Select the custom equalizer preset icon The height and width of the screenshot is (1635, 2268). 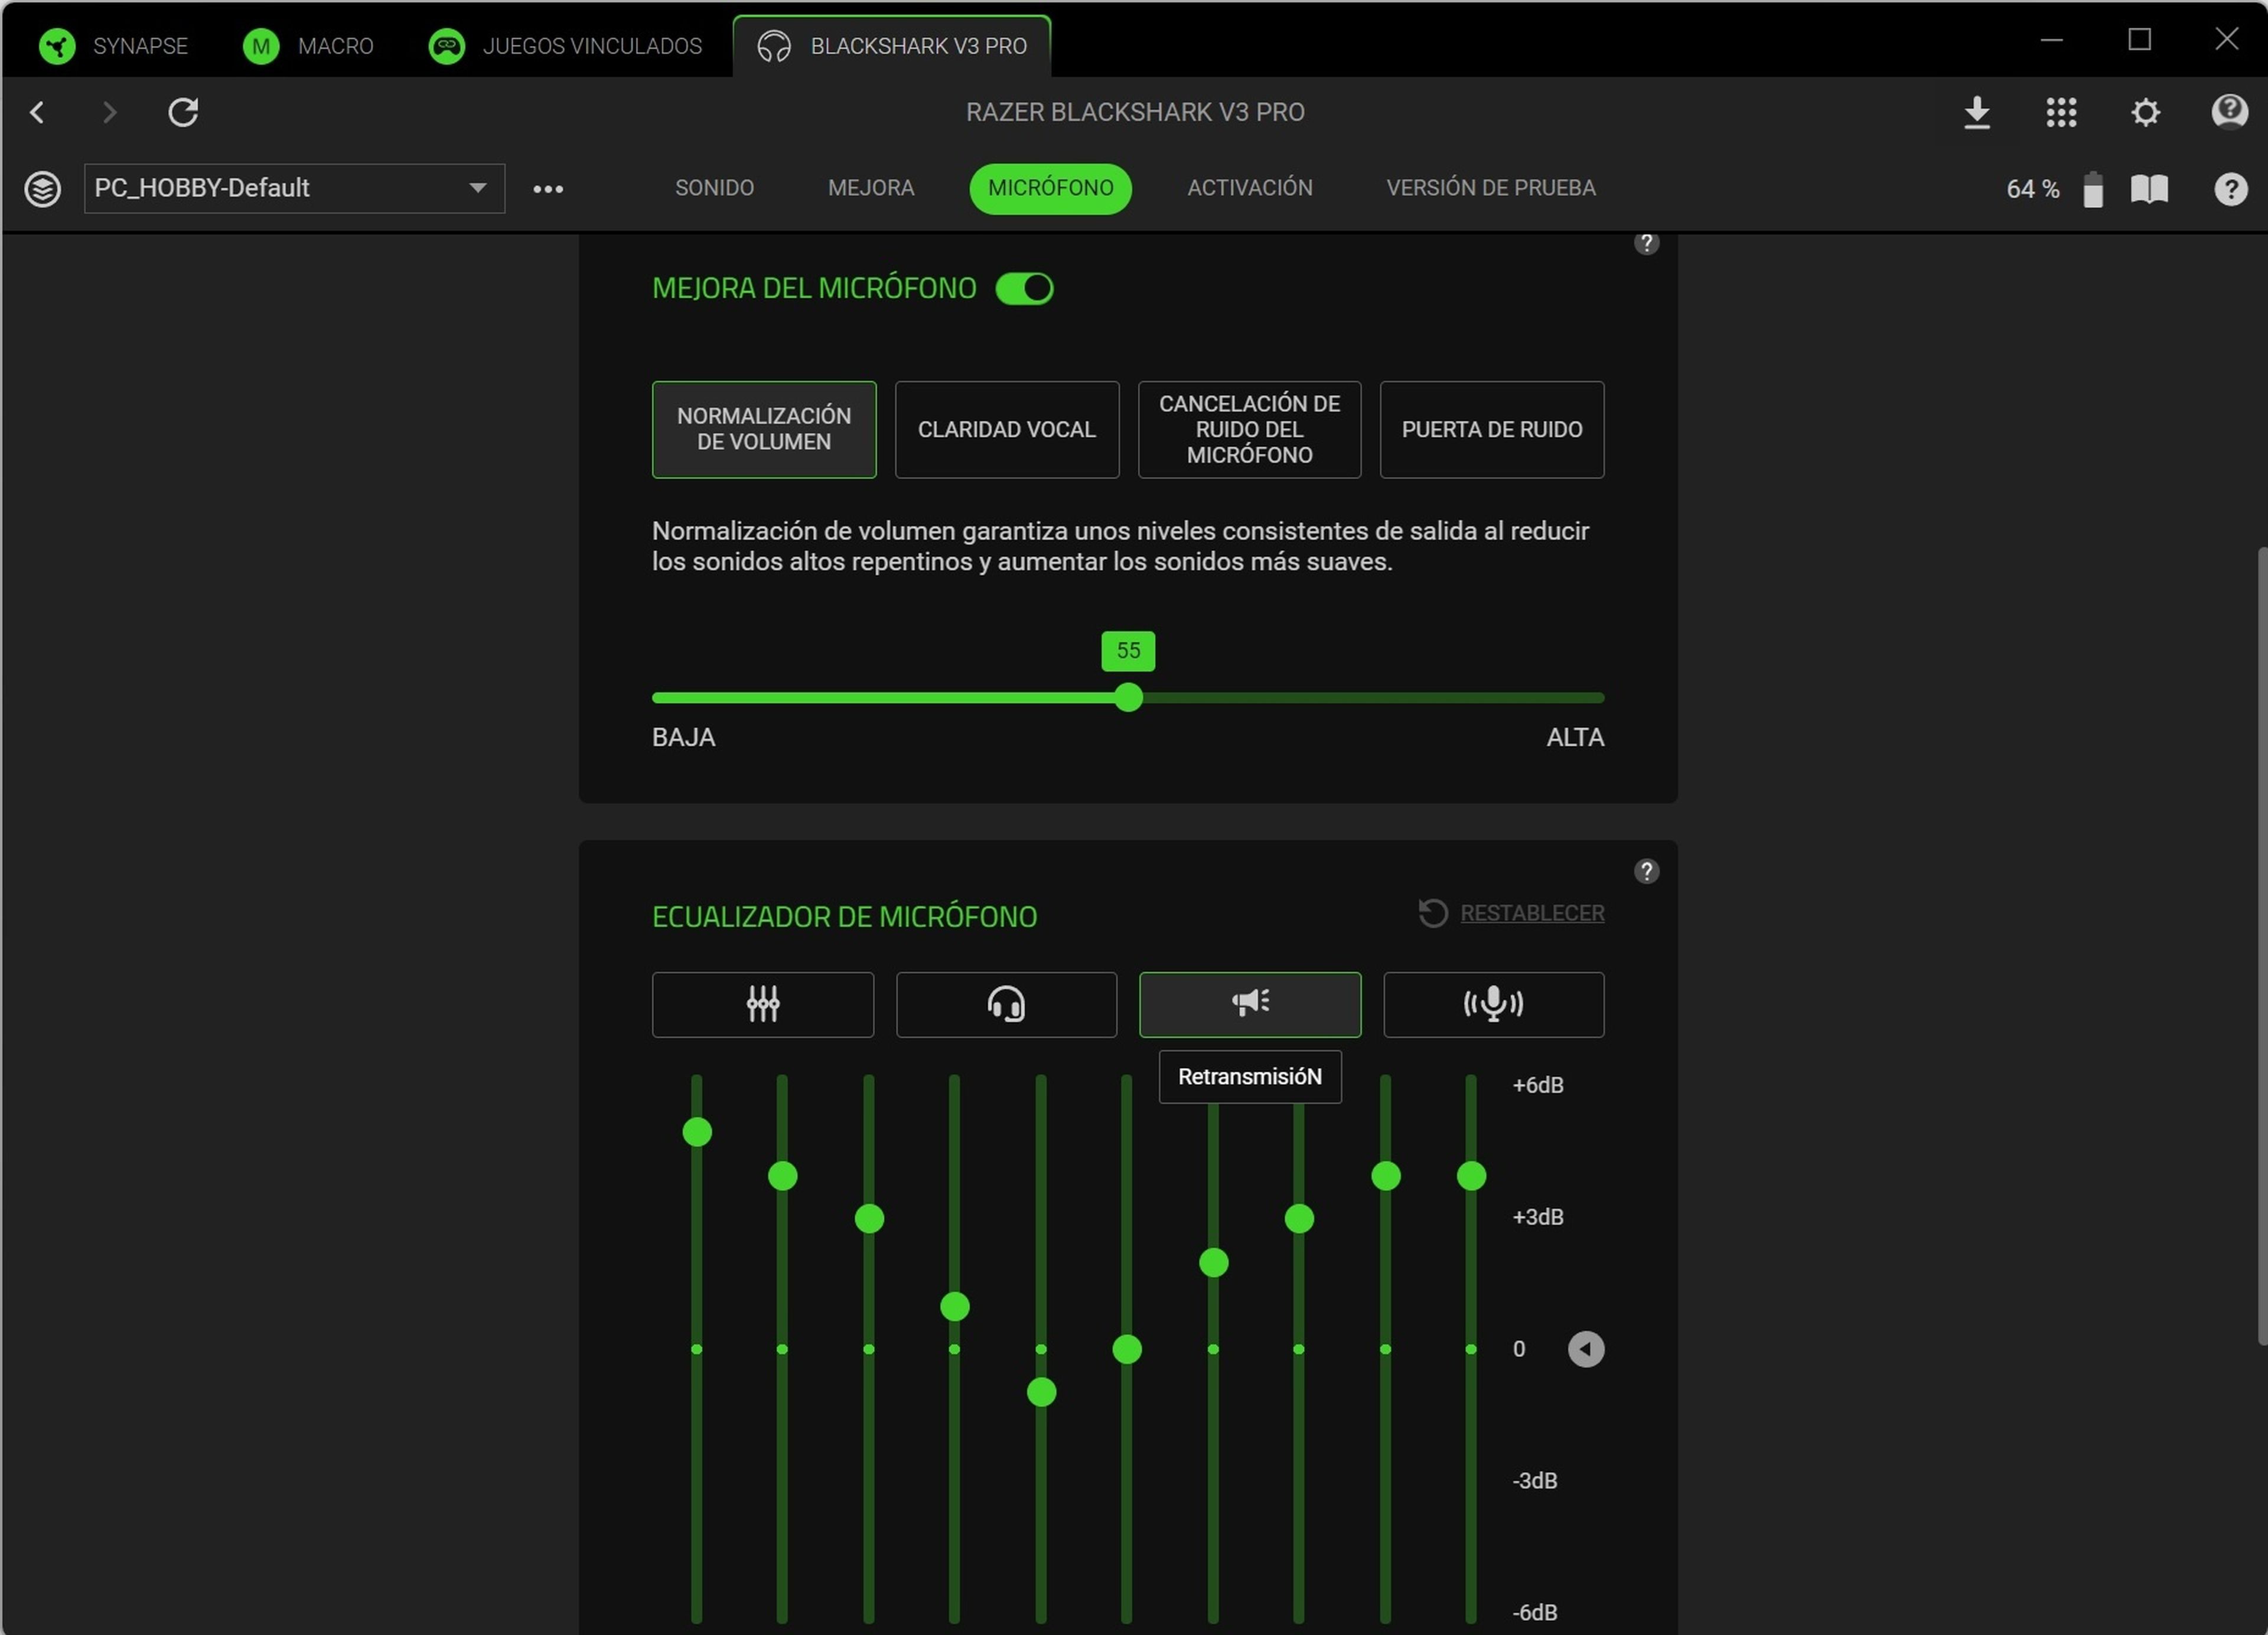[x=762, y=1004]
